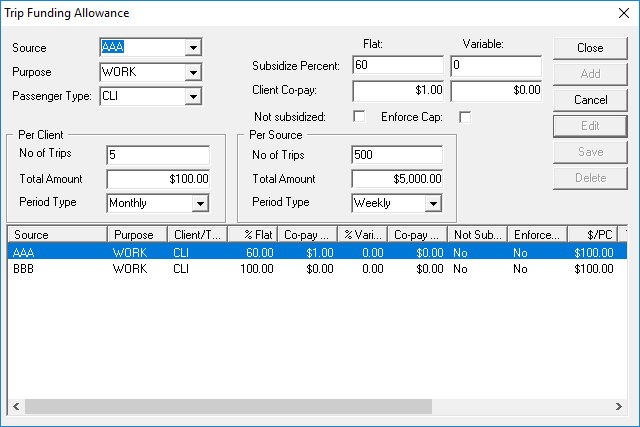Screen dimensions: 640x427
Task: Click the 60.00 % Flat cell
Action: click(260, 253)
